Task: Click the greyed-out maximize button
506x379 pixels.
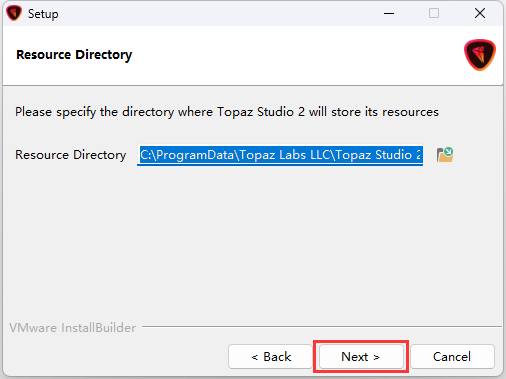Action: (x=434, y=13)
